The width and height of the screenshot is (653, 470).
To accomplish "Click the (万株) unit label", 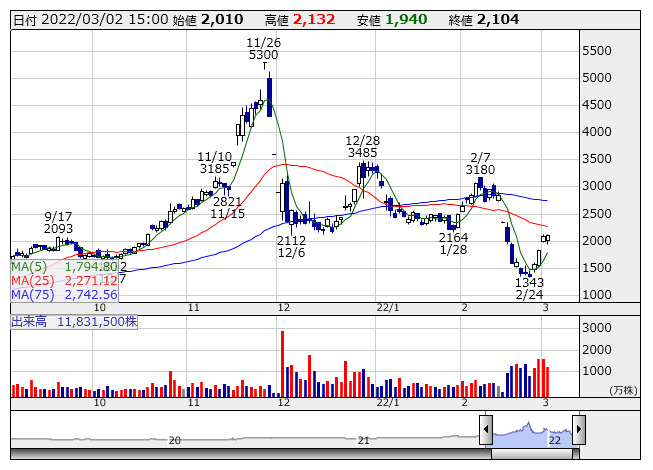I will [623, 390].
